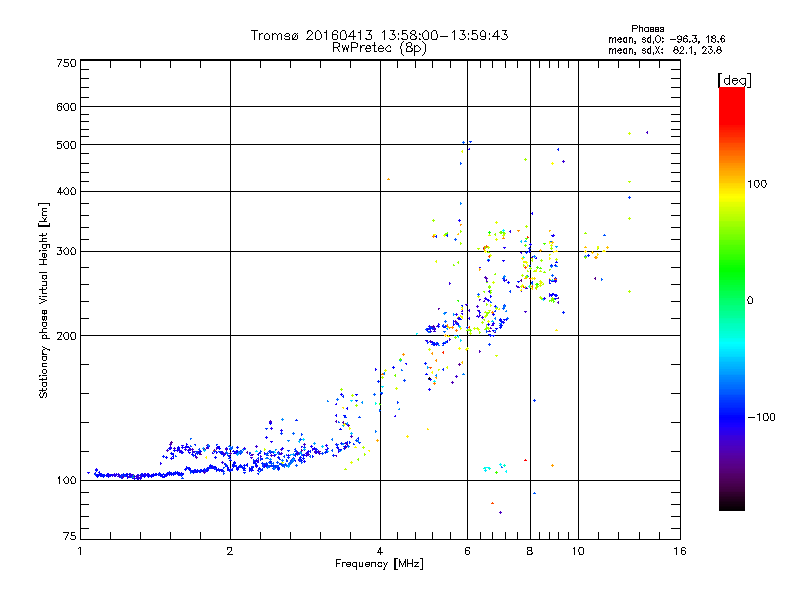Click the x-axis tick label '4'
800x600 pixels.
(380, 551)
